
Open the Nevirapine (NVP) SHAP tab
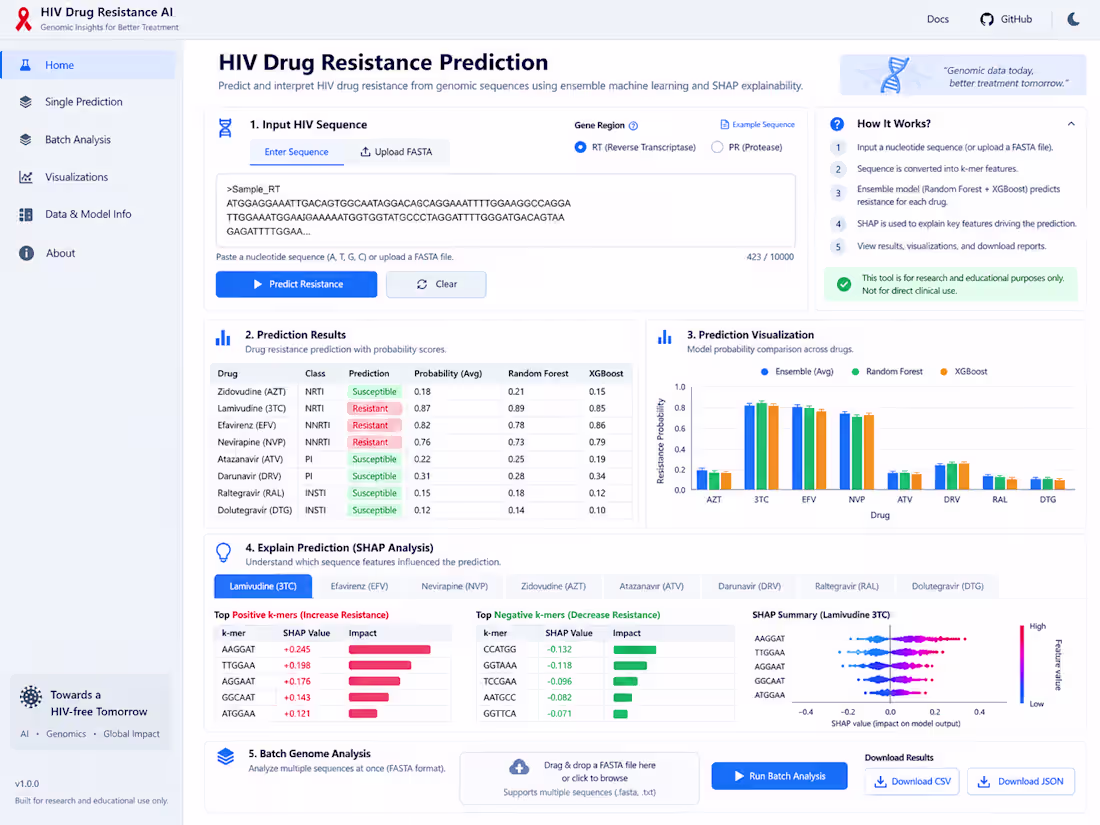coord(455,586)
